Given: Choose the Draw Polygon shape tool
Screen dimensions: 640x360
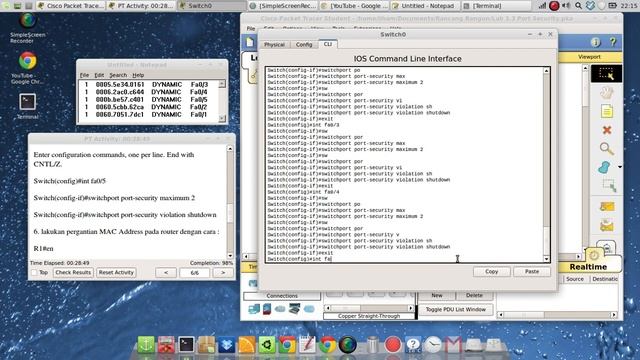Looking at the screenshot, I should click(604, 167).
